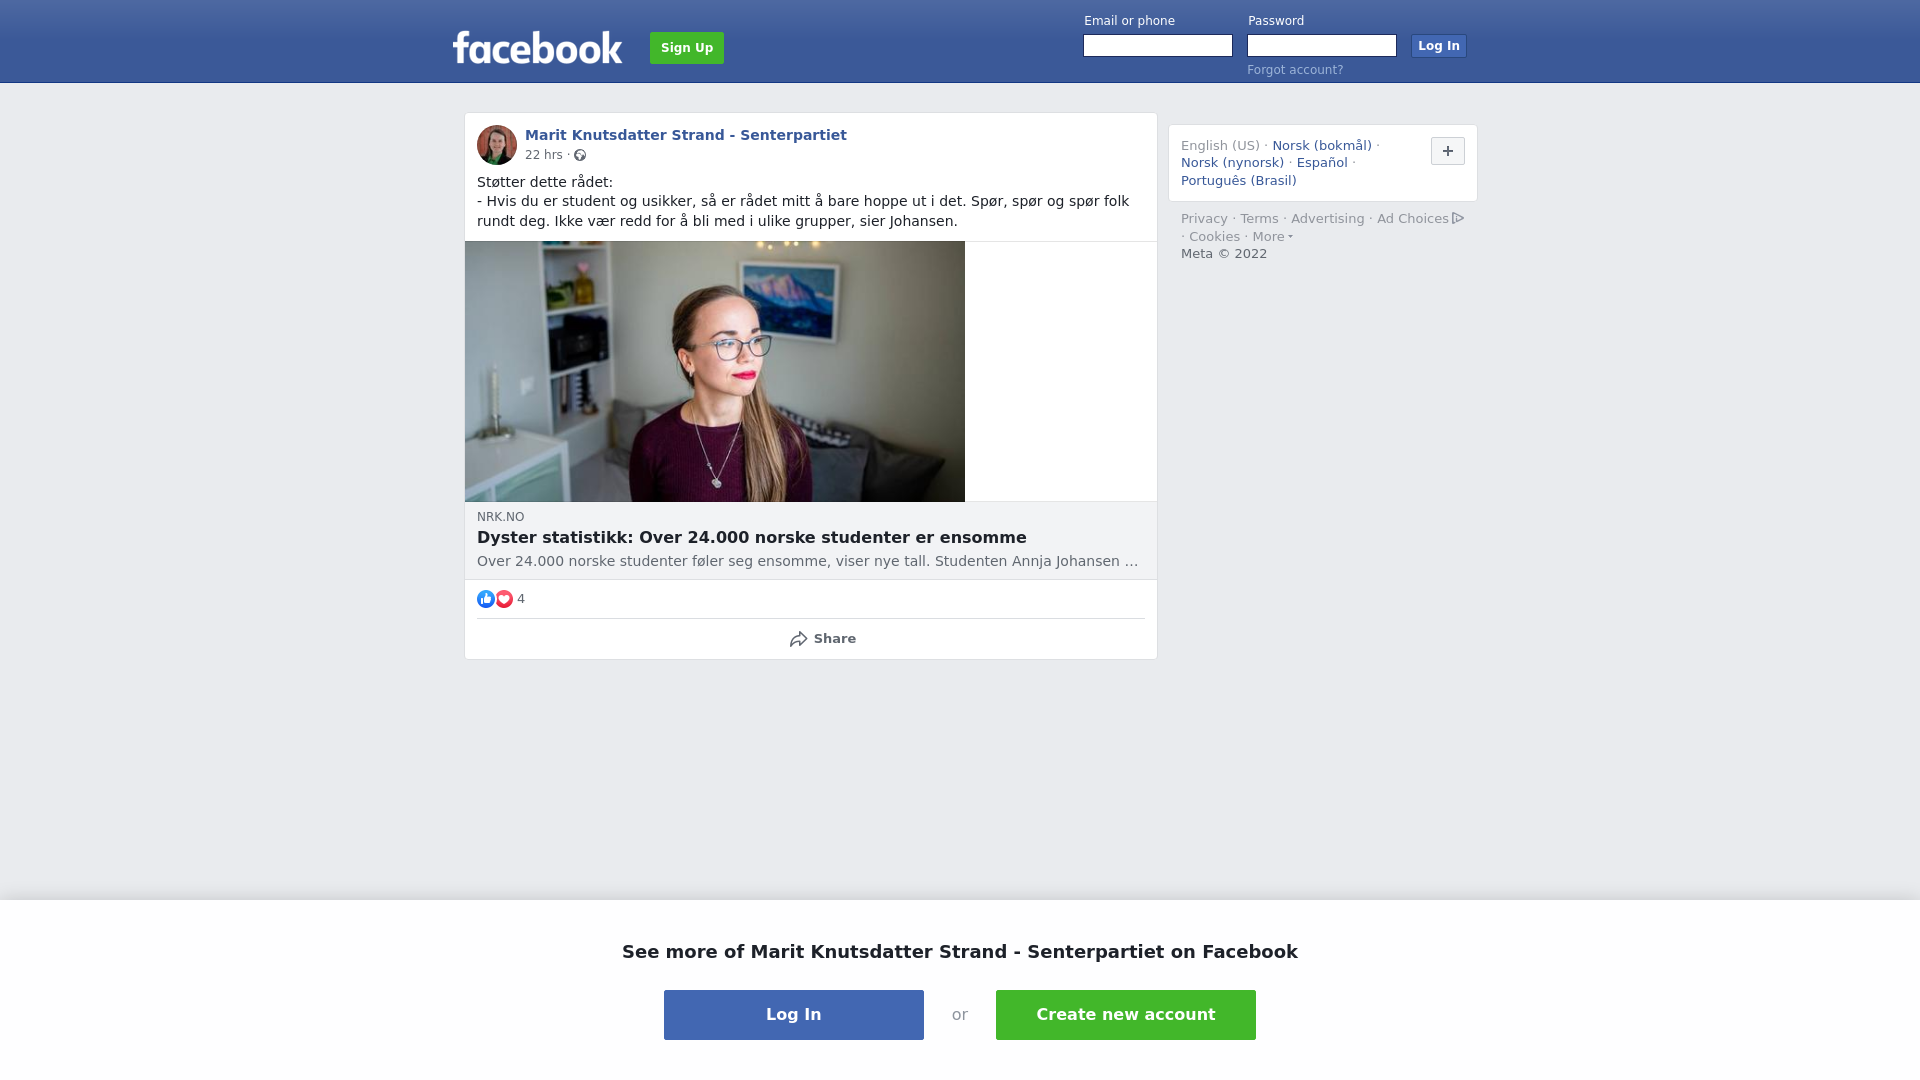Click the Create new account button

1126,1015
